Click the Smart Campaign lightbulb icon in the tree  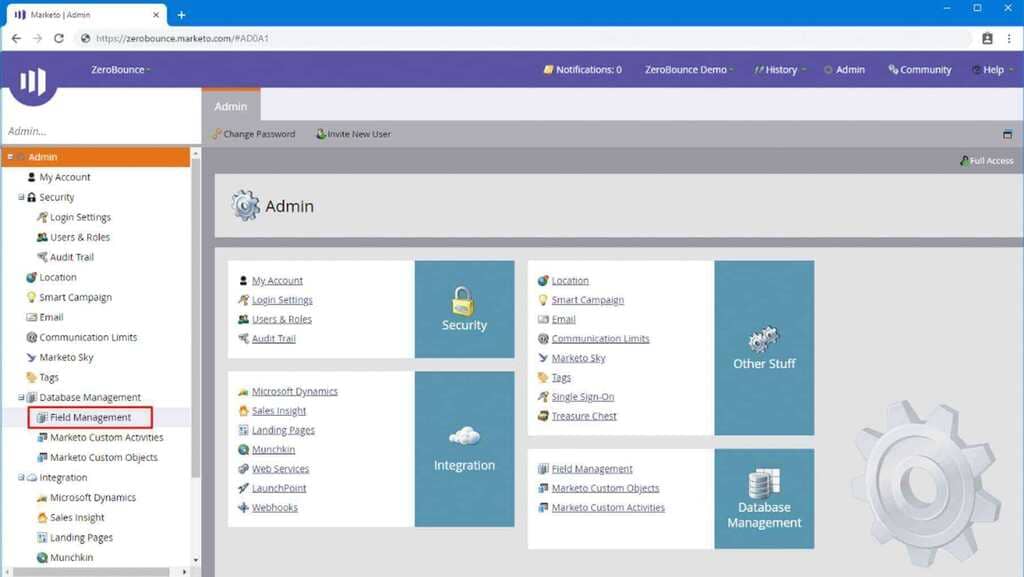(x=31, y=297)
